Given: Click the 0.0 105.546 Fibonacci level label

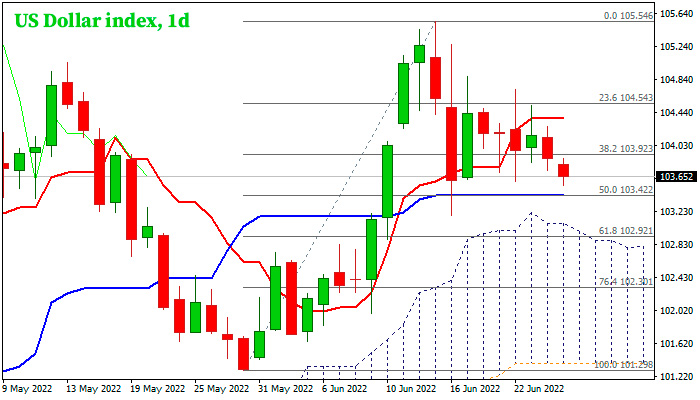Looking at the screenshot, I should 629,16.
